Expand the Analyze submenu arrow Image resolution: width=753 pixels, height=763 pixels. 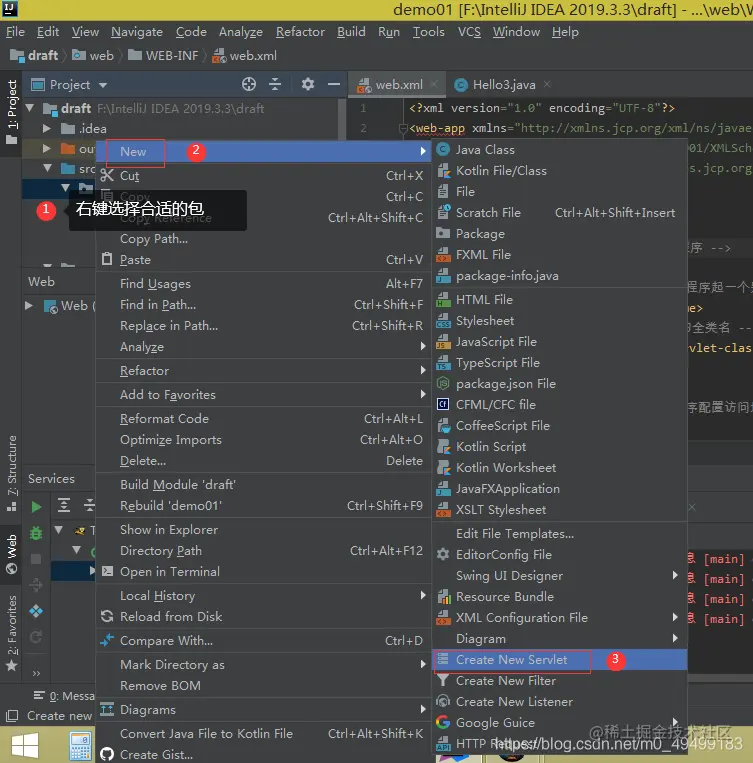tap(423, 346)
